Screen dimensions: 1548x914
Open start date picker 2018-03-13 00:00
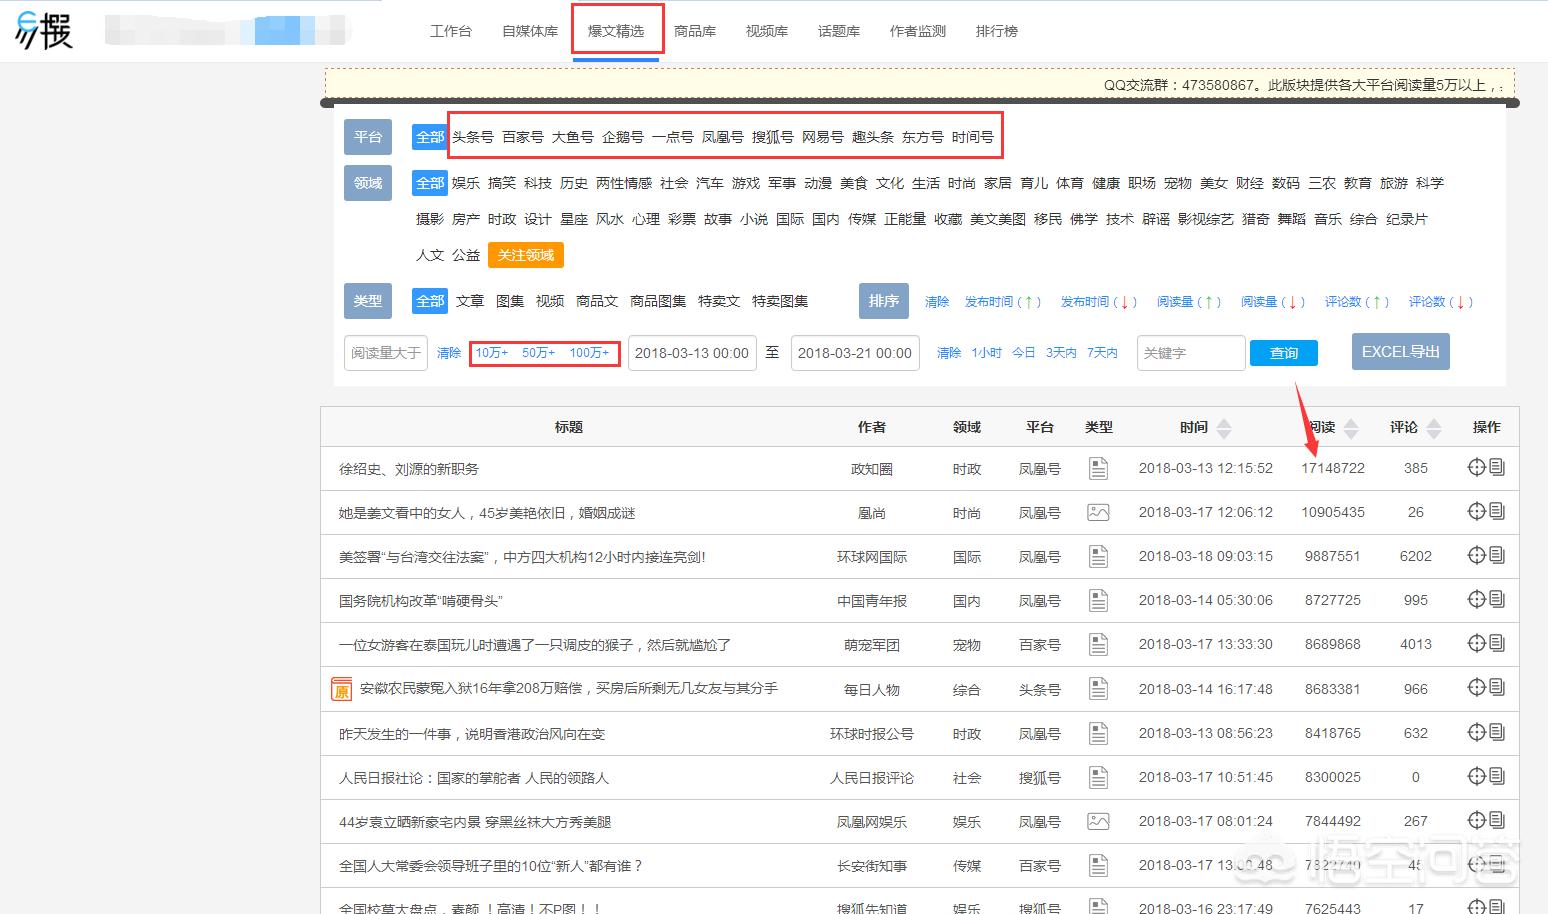tap(692, 353)
